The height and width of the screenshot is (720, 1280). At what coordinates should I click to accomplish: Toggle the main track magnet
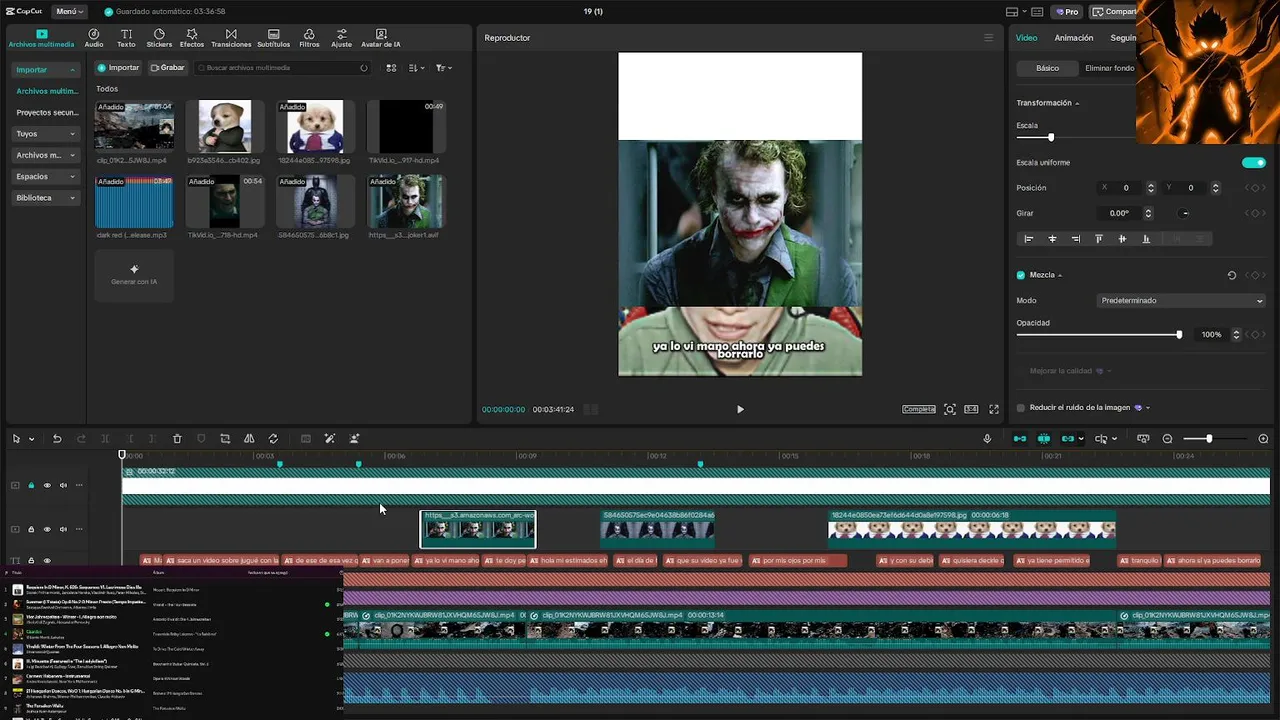(x=1020, y=439)
